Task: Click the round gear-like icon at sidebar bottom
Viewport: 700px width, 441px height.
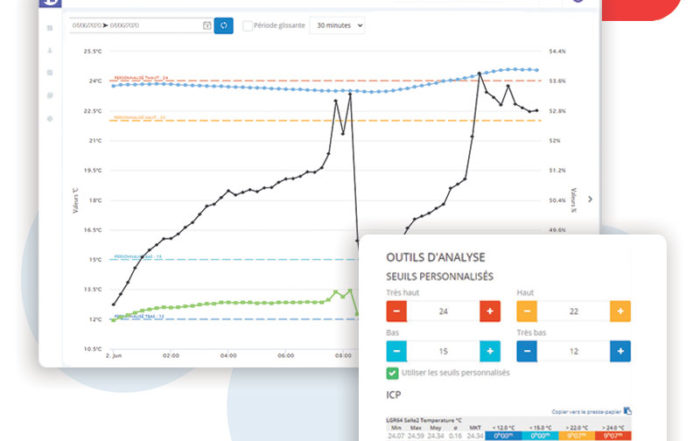Action: tap(50, 119)
